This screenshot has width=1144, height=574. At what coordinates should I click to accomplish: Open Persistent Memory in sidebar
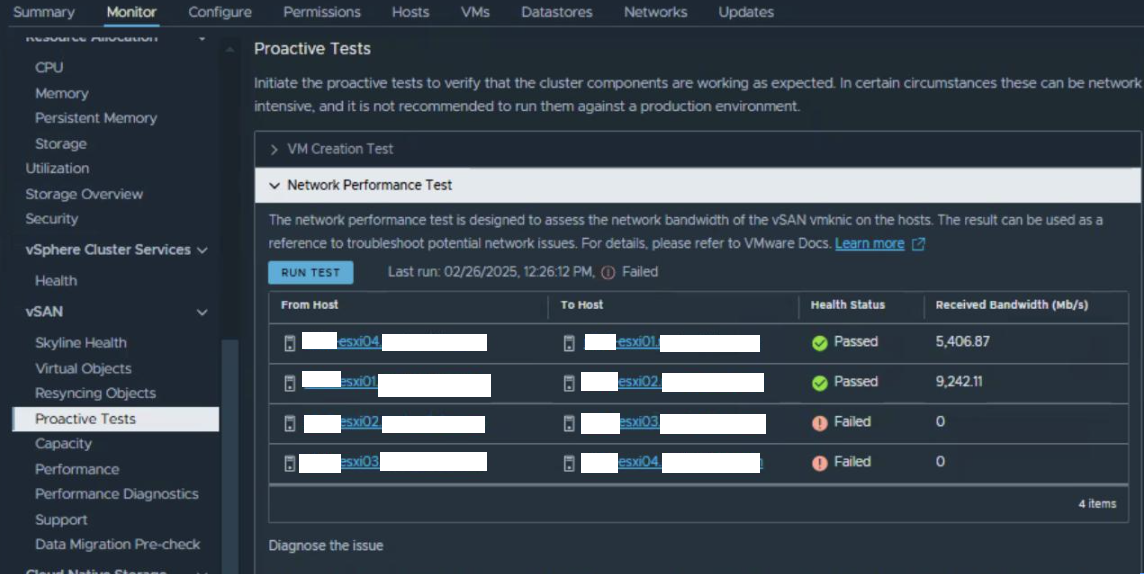pos(96,118)
